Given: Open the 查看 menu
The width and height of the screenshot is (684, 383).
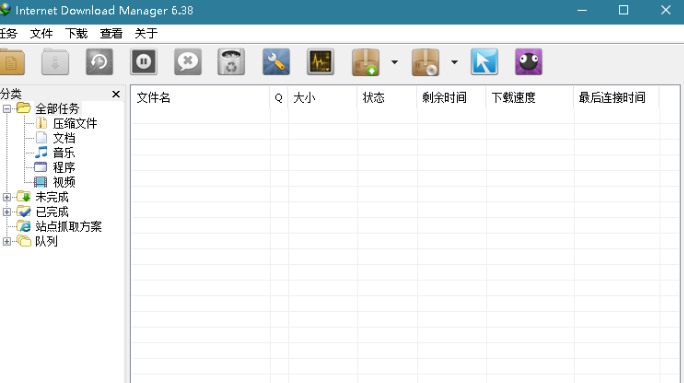Looking at the screenshot, I should click(x=111, y=34).
